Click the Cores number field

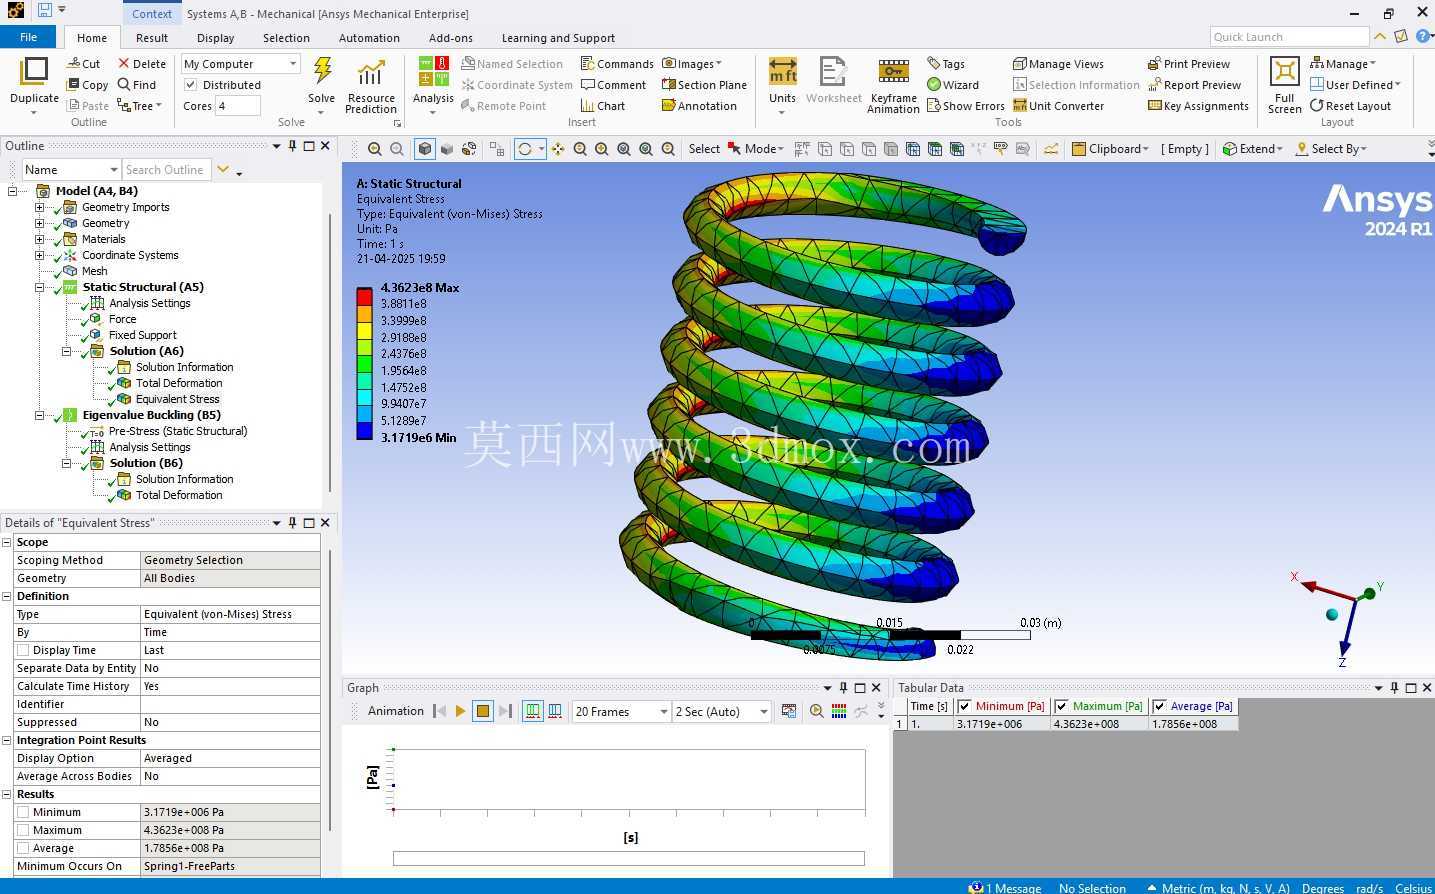[238, 106]
